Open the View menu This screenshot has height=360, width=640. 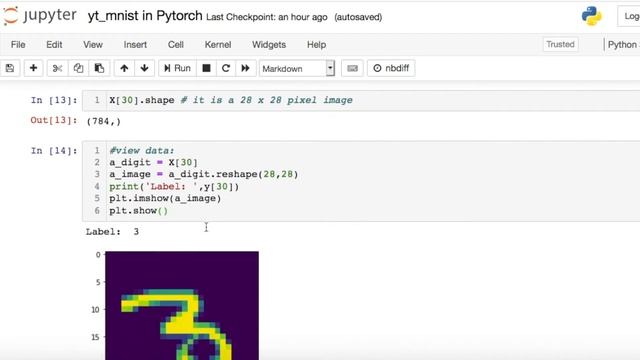tap(93, 44)
